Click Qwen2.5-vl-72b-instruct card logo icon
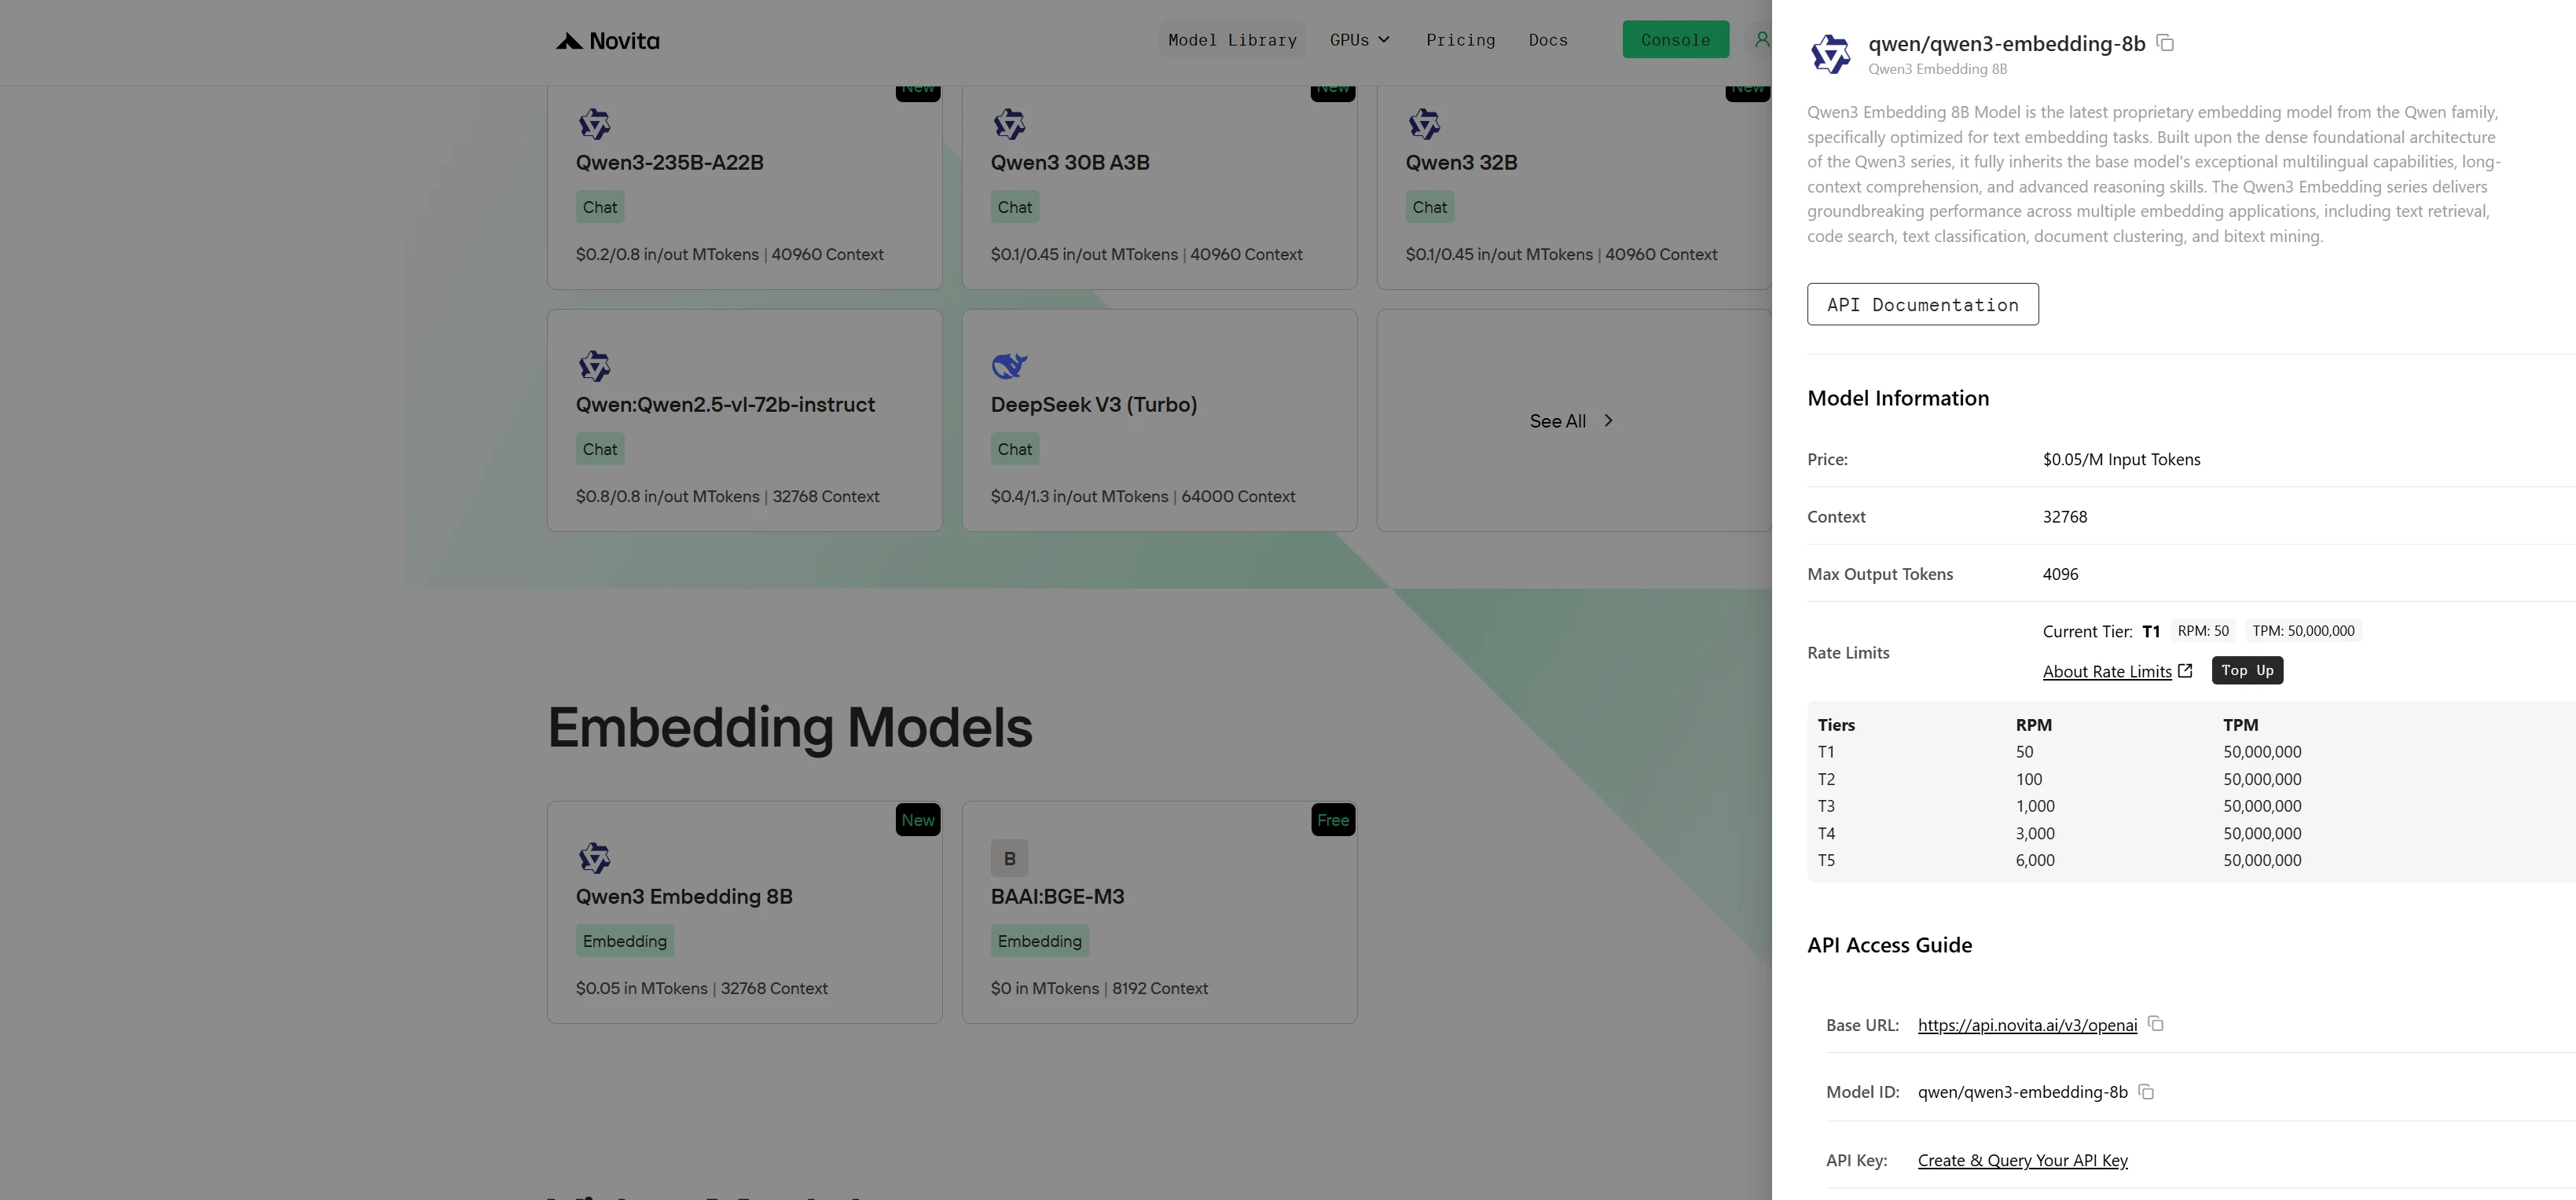2576x1200 pixels. tap(594, 366)
